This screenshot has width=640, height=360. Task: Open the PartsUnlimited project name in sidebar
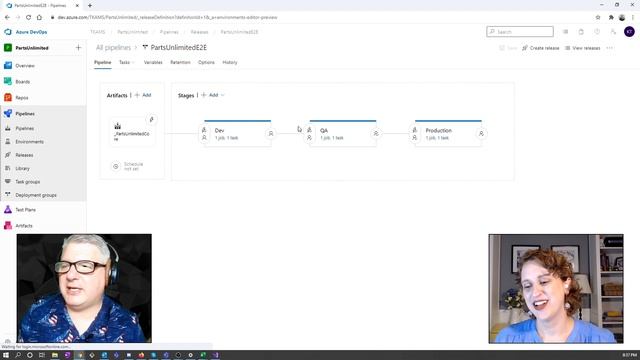click(32, 48)
